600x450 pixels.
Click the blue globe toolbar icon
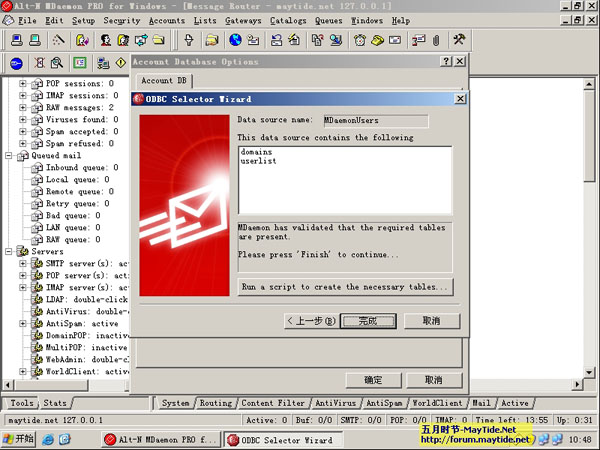[x=235, y=40]
